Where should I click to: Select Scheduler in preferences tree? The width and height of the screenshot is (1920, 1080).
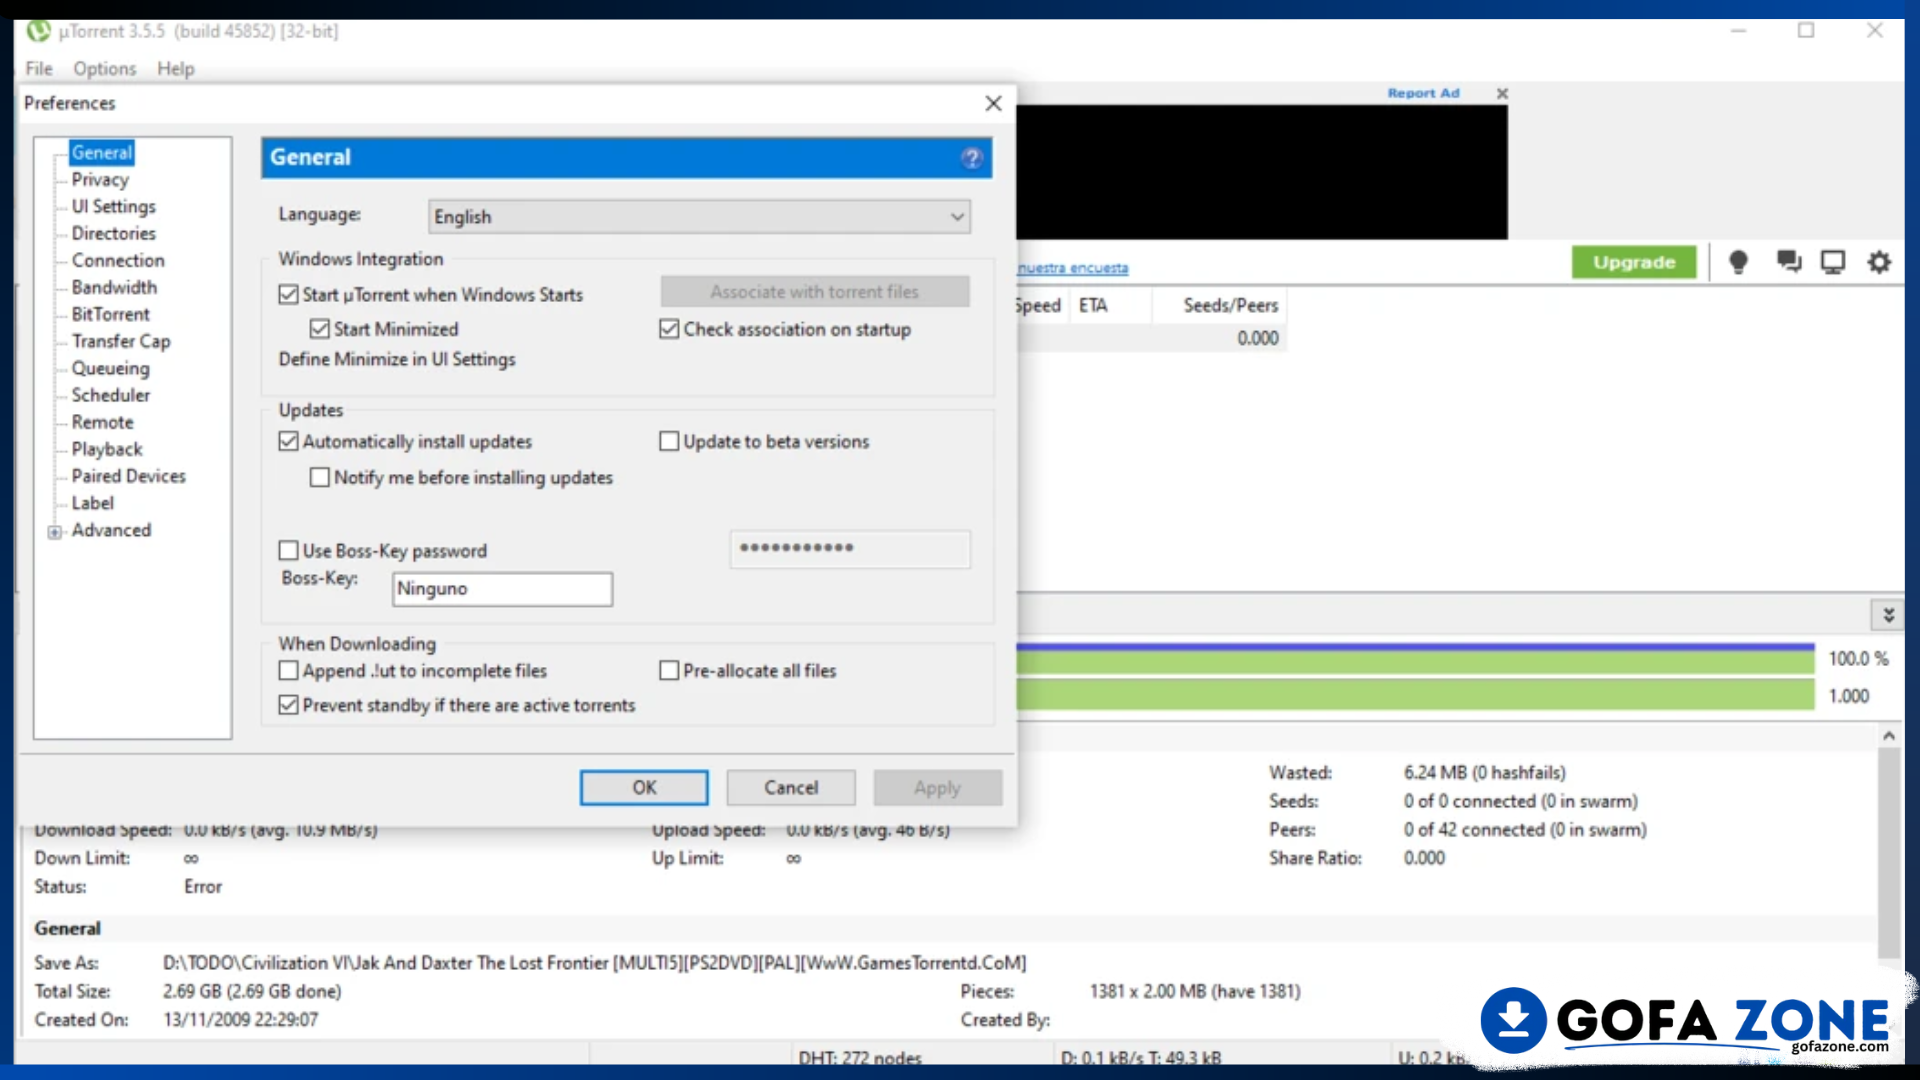(x=110, y=395)
